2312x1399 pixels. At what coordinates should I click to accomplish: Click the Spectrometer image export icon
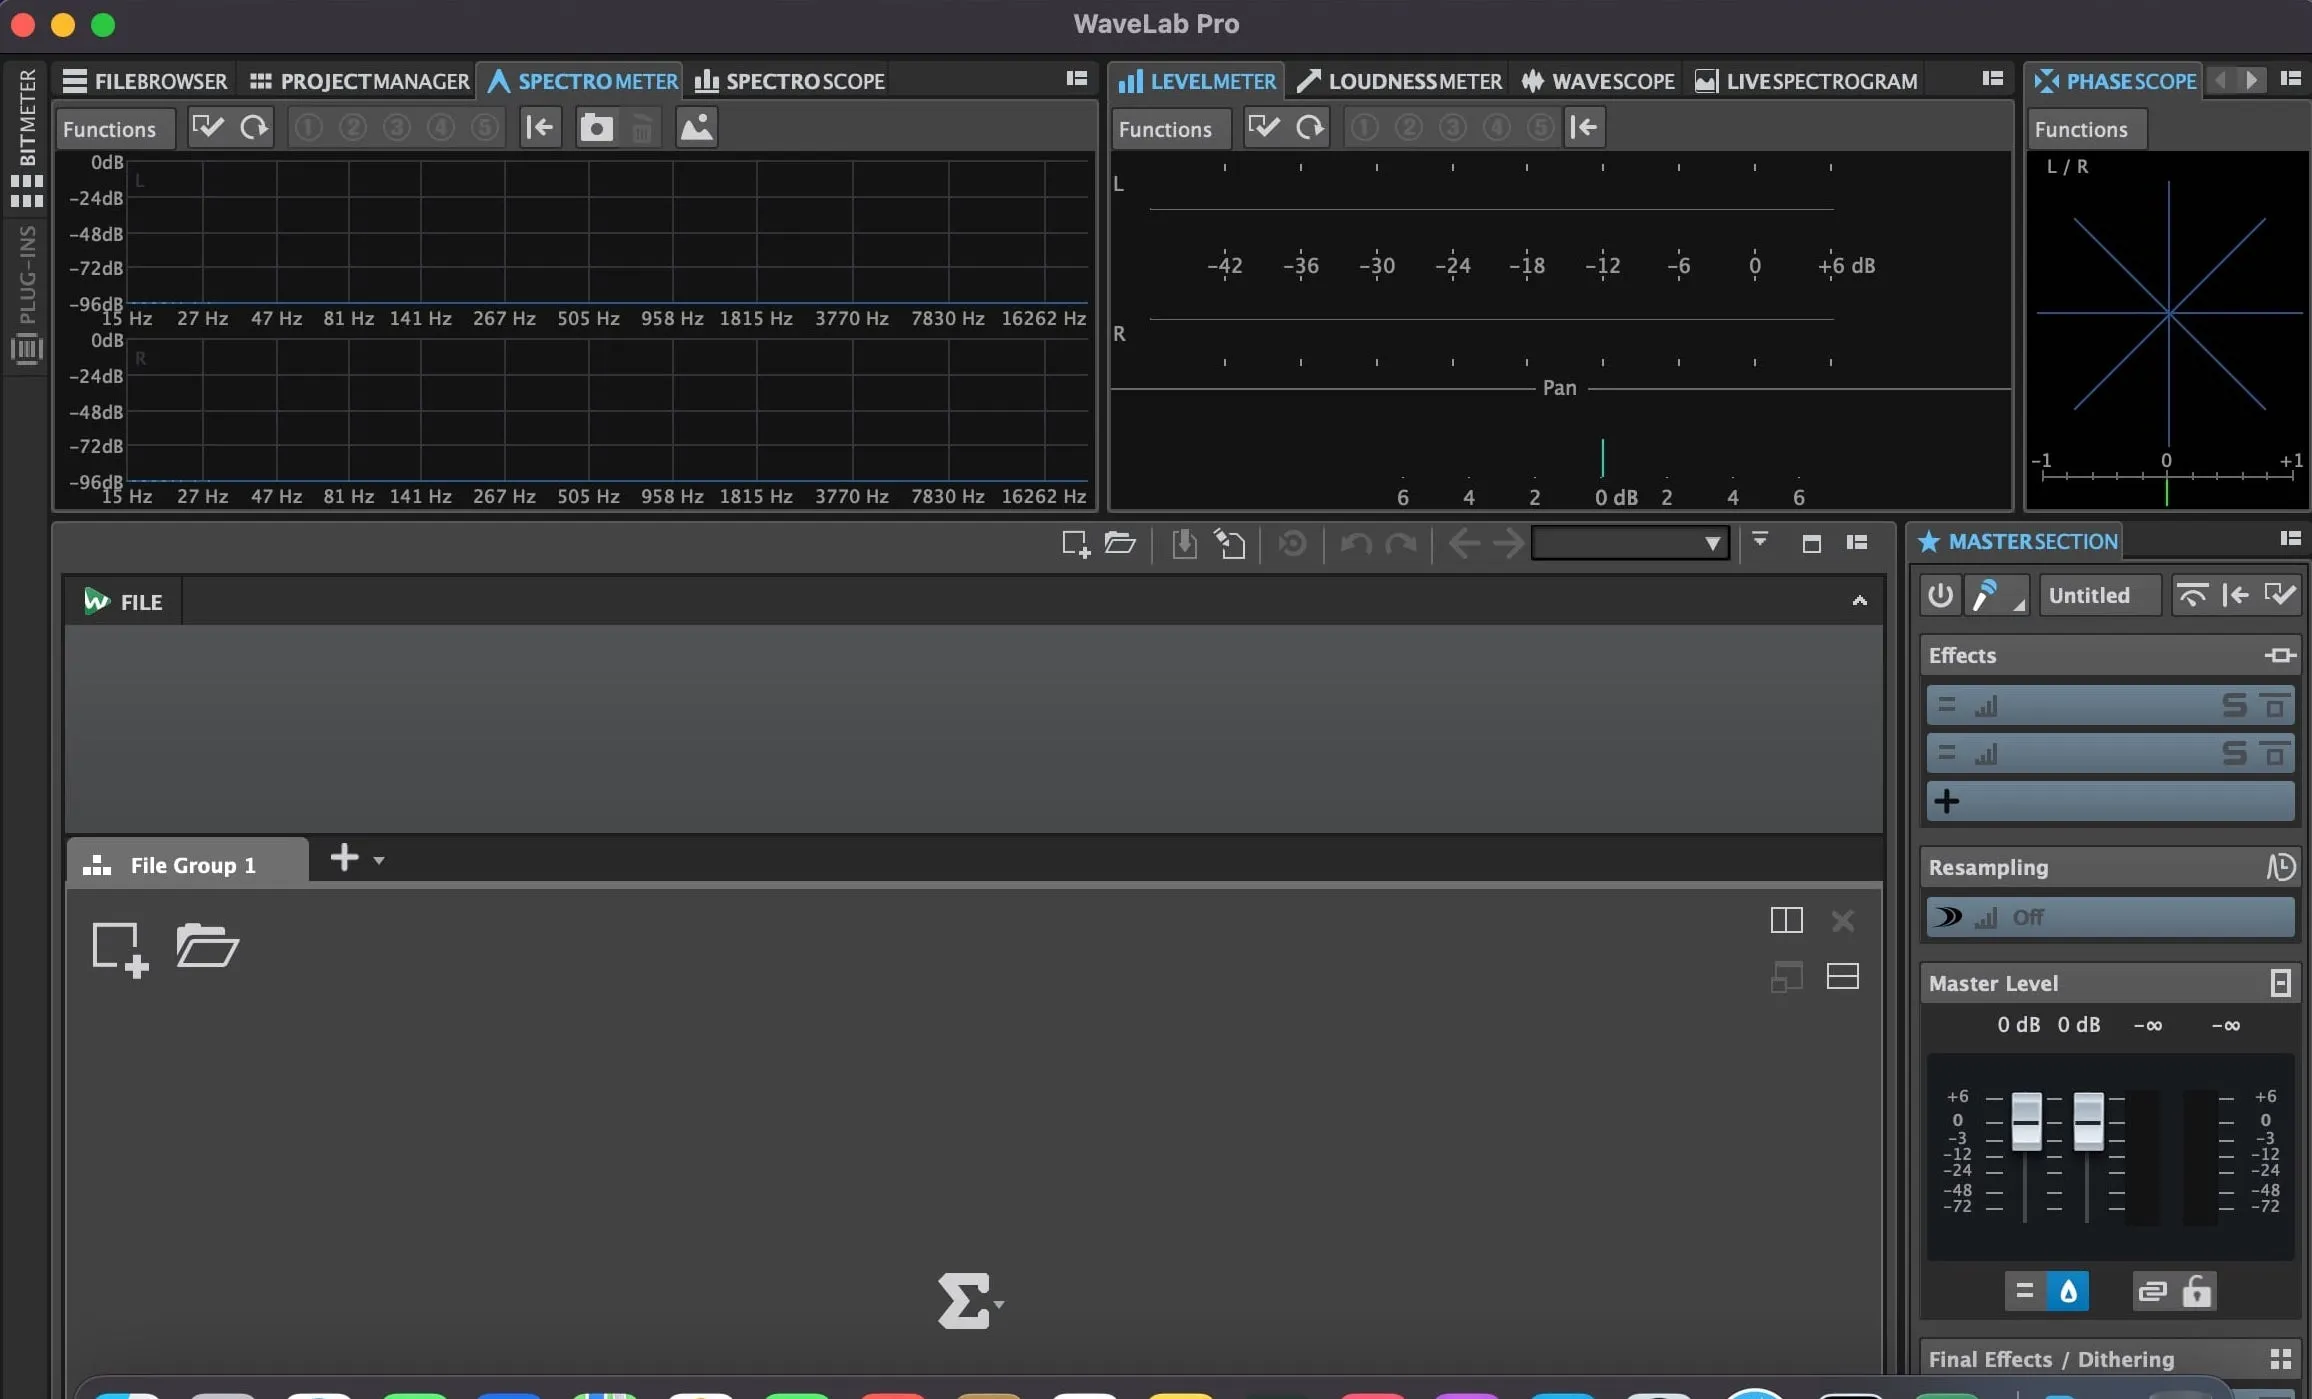[696, 128]
